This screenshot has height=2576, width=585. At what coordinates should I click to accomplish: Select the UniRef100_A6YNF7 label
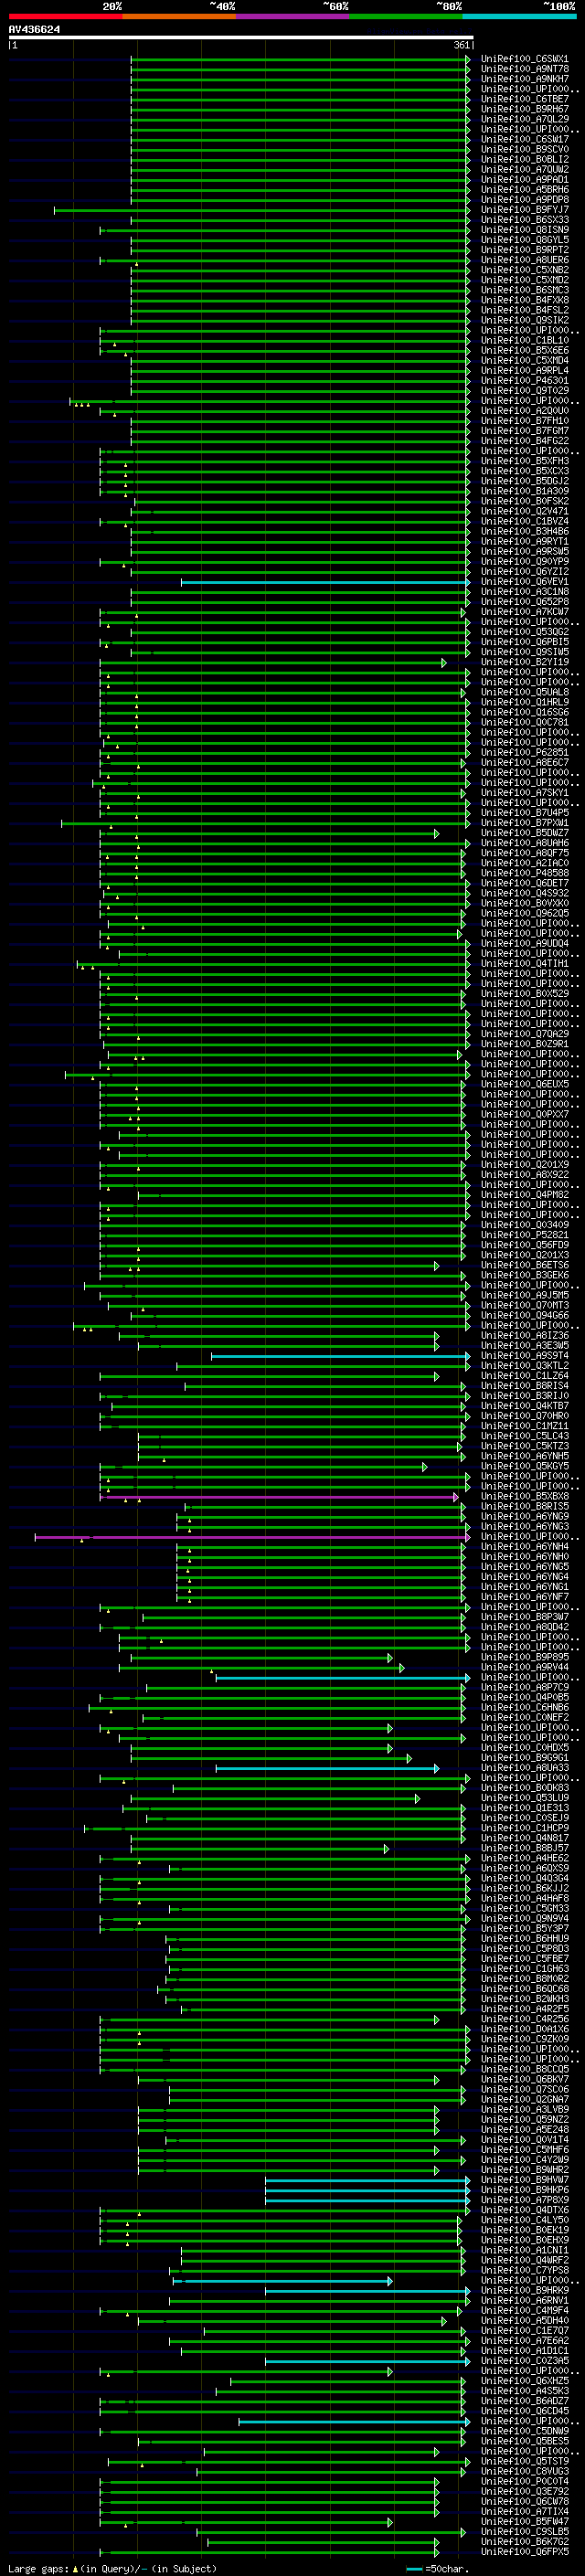pos(525,1597)
